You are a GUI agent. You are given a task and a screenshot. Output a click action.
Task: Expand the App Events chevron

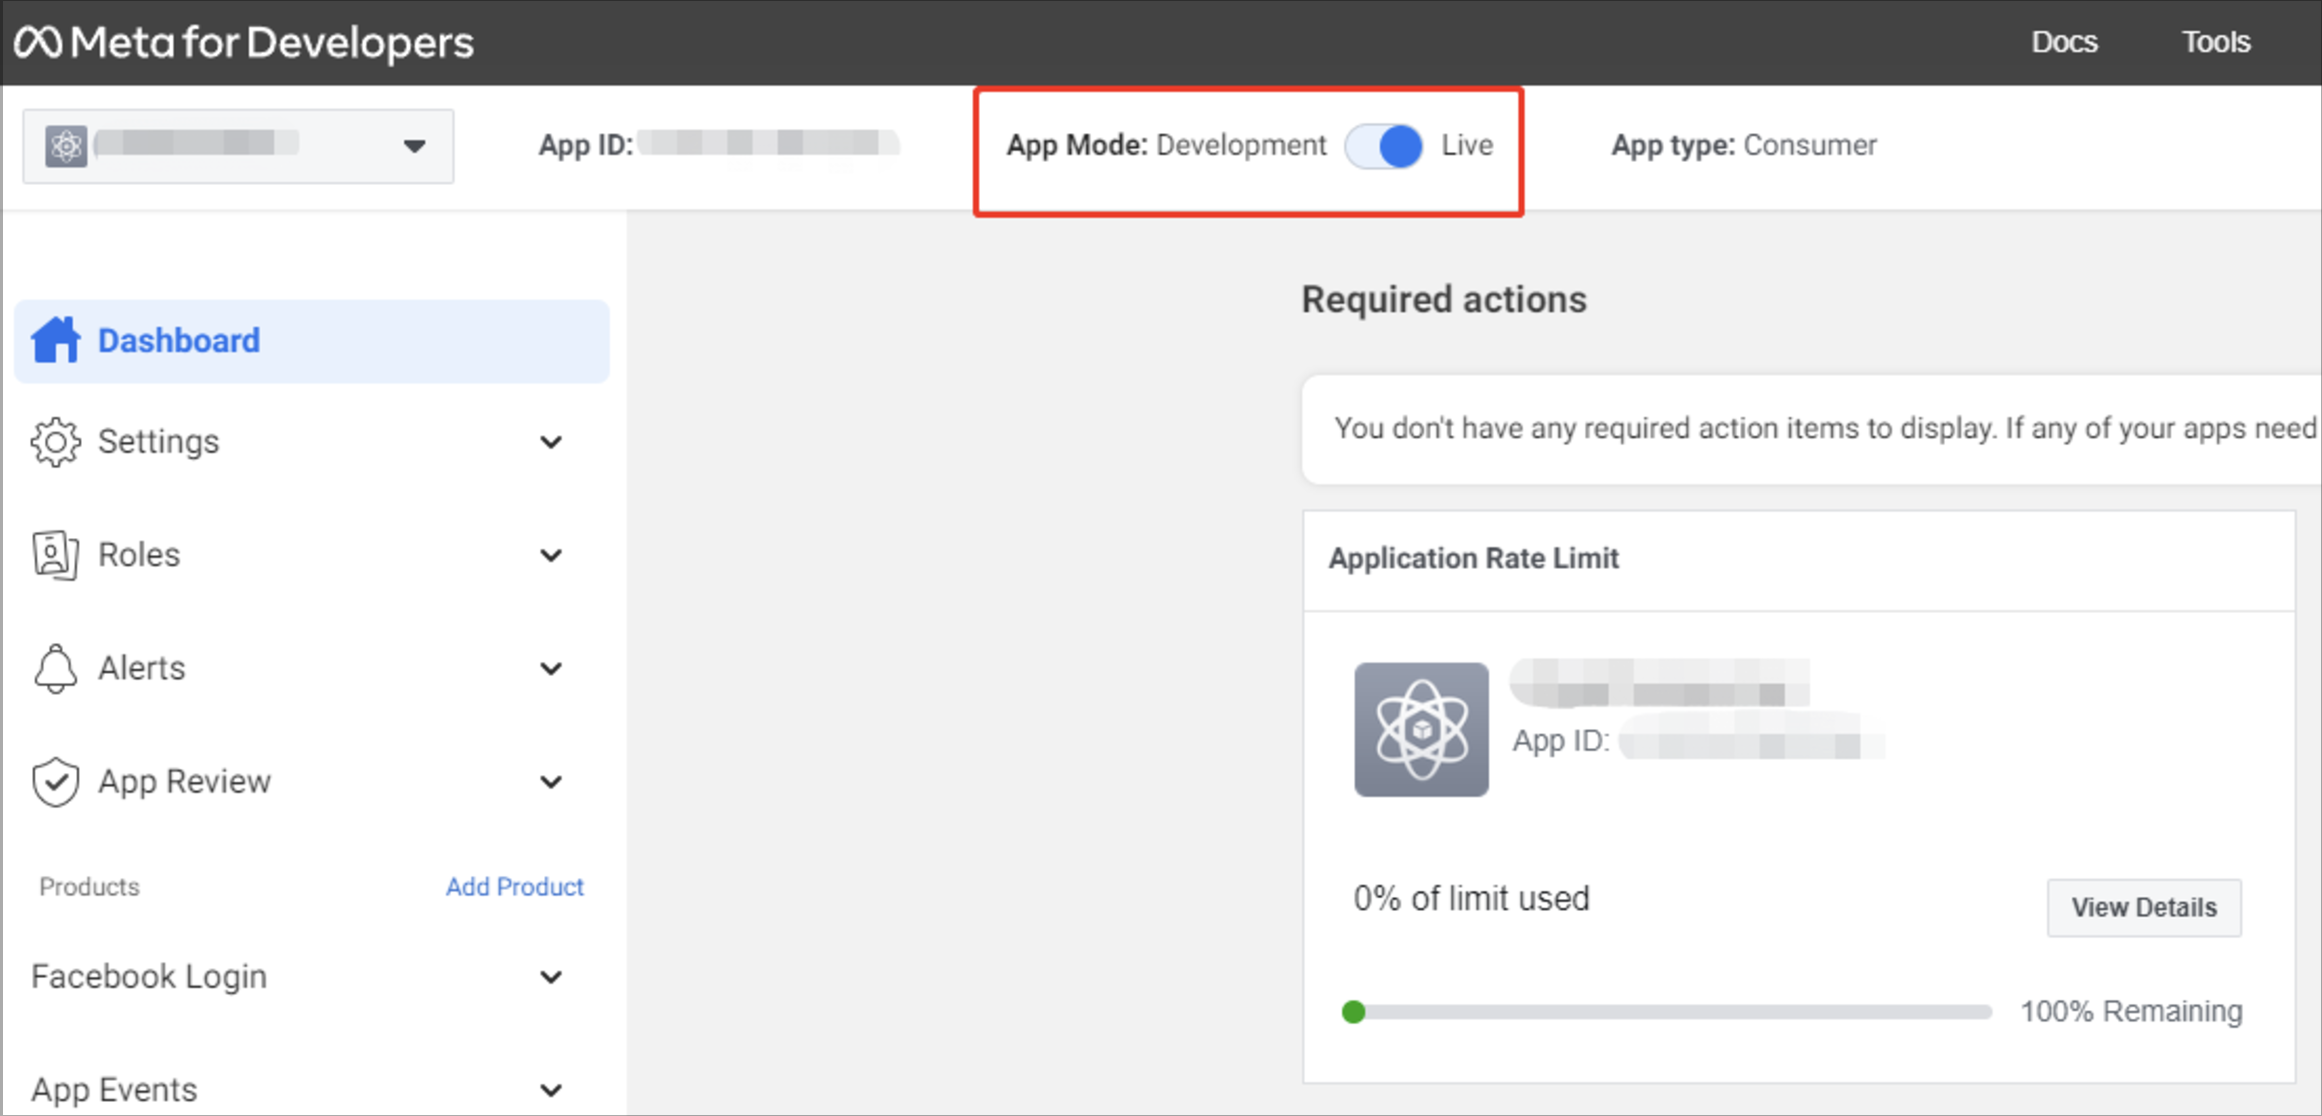[551, 1090]
